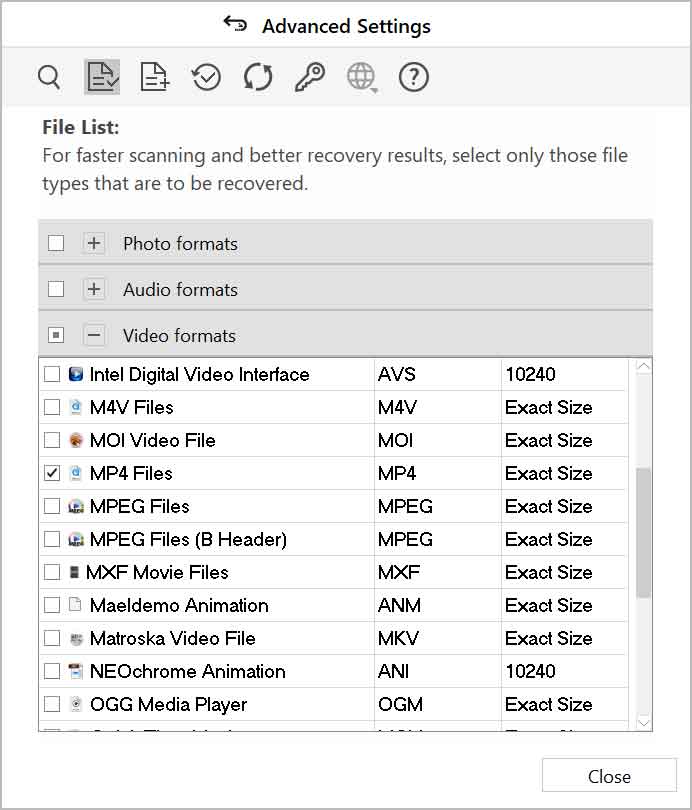Enable the MPEG Files checkbox
This screenshot has width=692, height=810.
51,506
